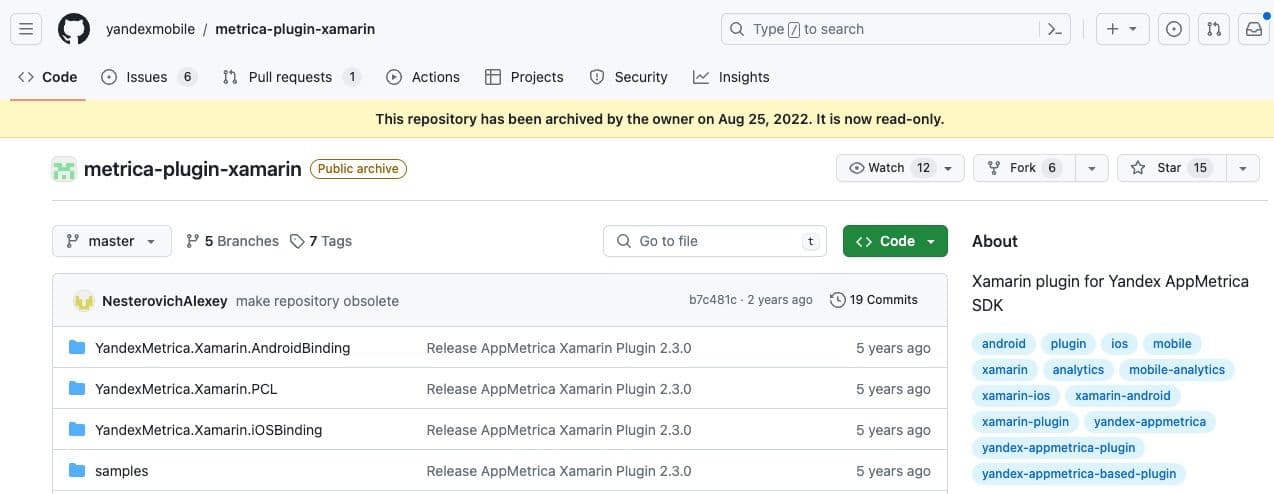The image size is (1274, 494).
Task: Expand the master branch selector
Action: (x=111, y=241)
